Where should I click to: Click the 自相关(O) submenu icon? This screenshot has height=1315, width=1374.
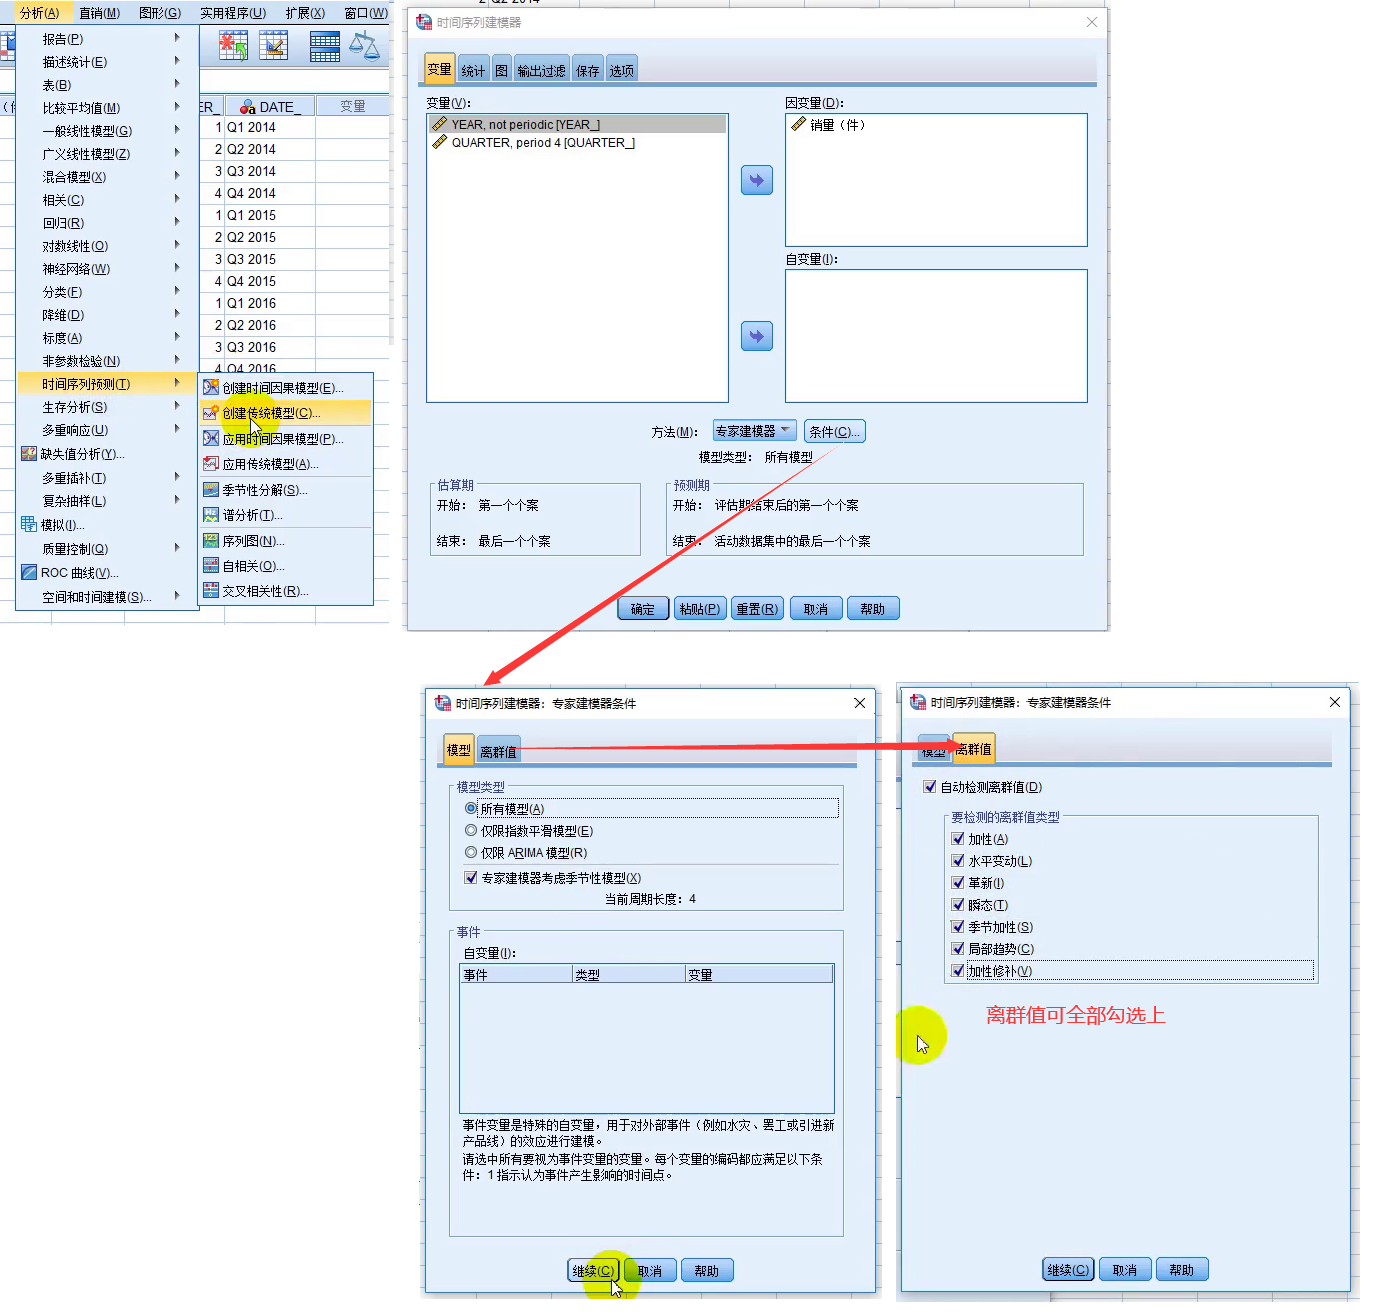[211, 565]
